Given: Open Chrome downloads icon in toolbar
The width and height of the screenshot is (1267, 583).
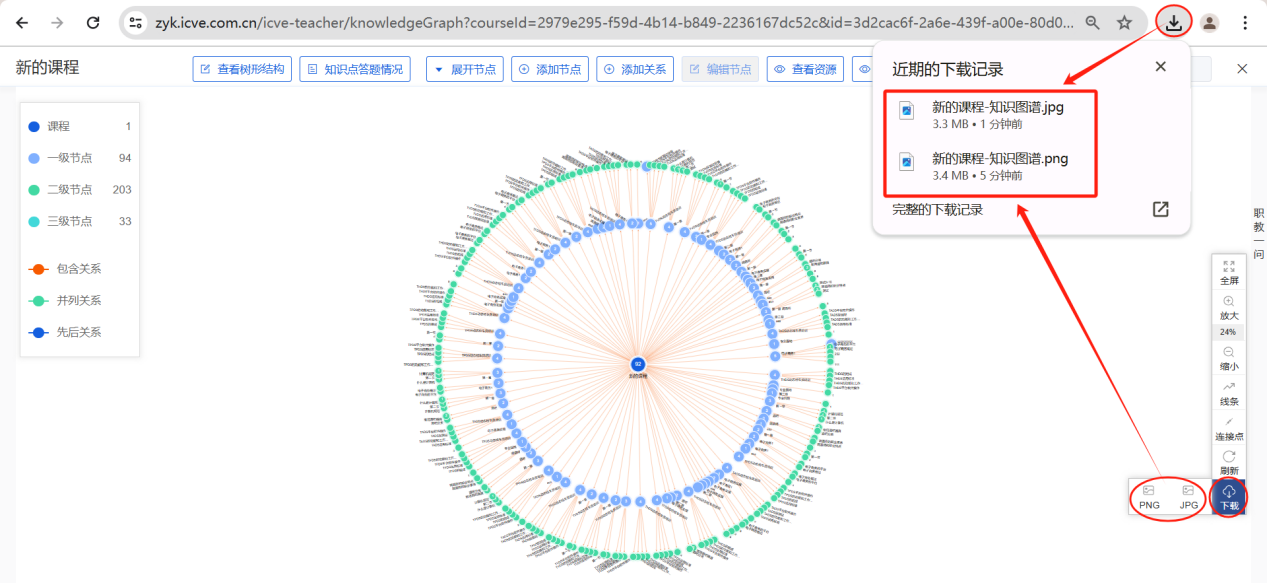Looking at the screenshot, I should [1174, 22].
